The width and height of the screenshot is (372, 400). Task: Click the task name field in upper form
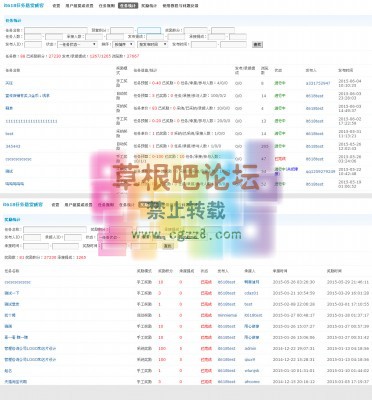coord(56,30)
